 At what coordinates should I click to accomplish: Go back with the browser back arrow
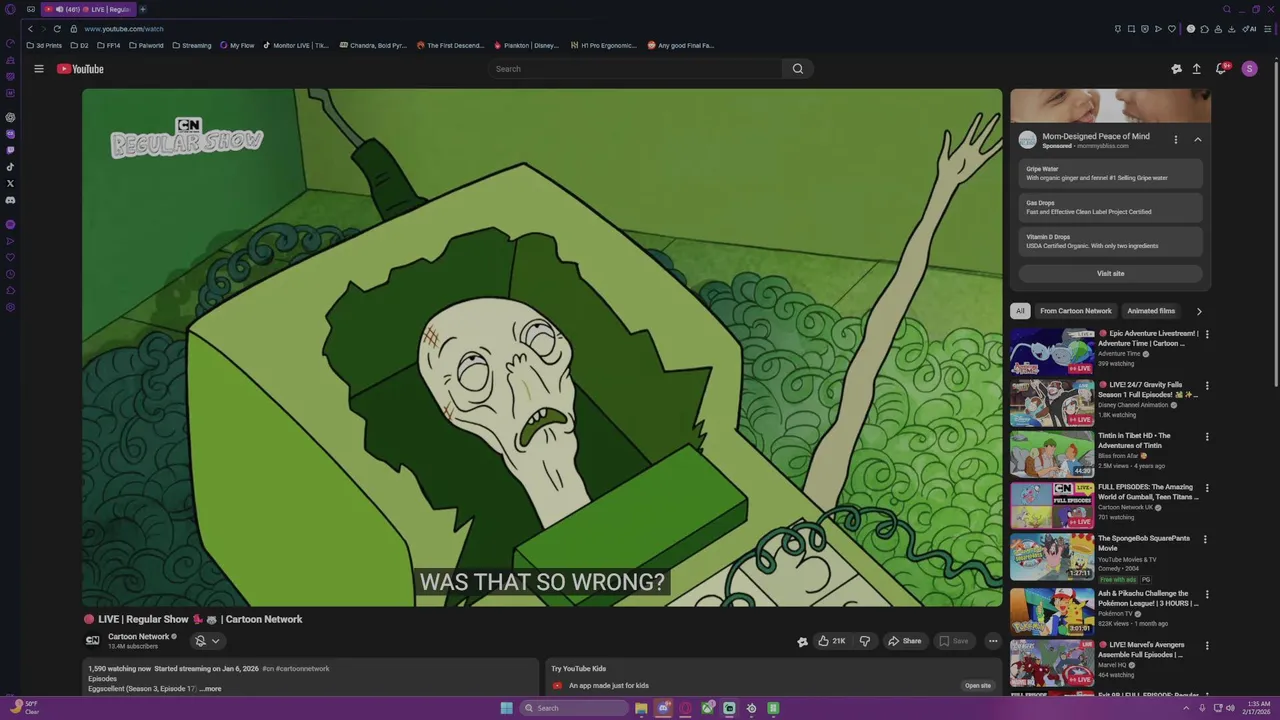click(30, 29)
